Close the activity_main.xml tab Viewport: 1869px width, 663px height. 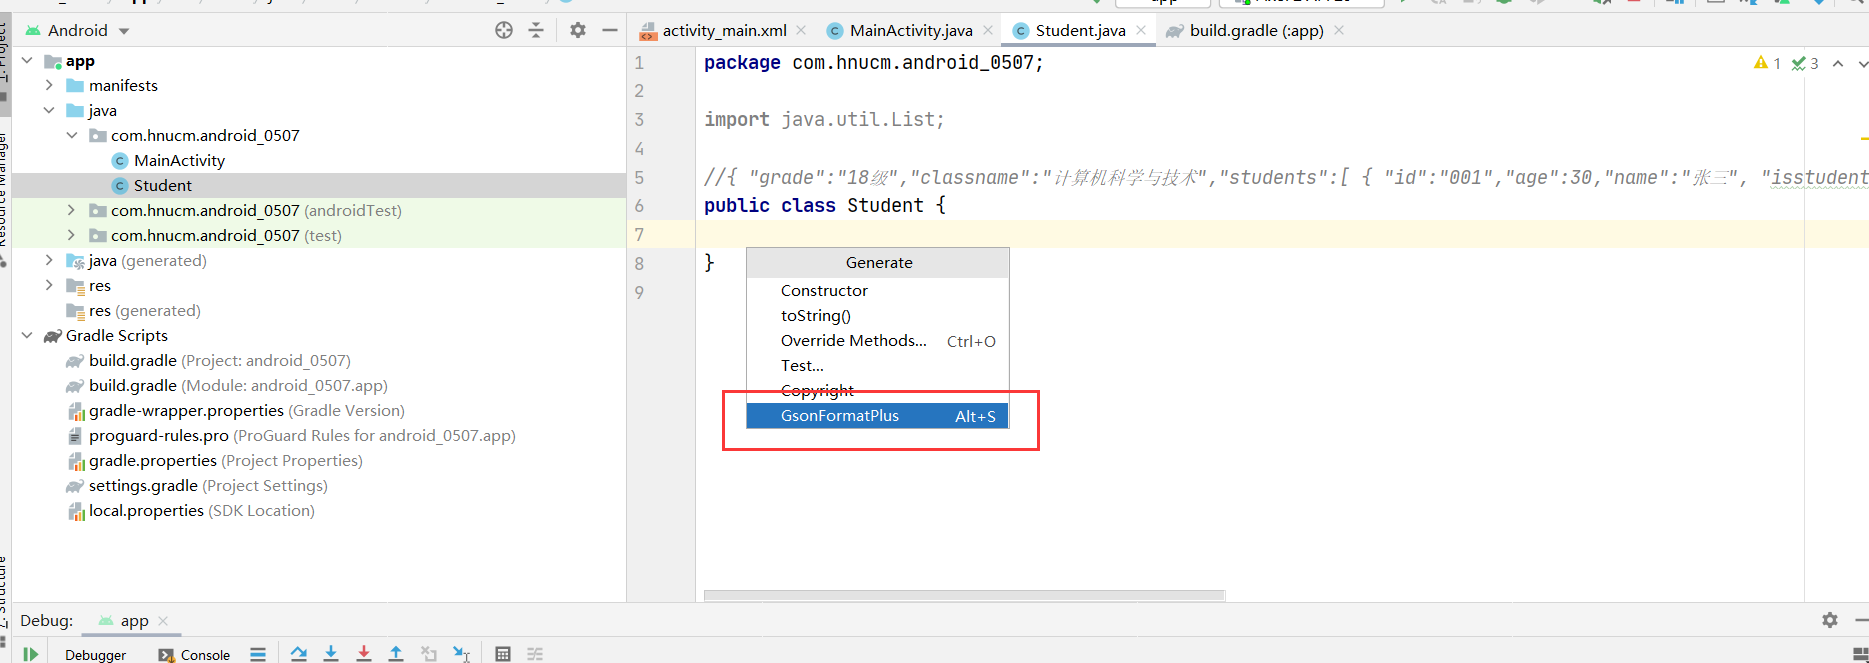click(x=801, y=31)
